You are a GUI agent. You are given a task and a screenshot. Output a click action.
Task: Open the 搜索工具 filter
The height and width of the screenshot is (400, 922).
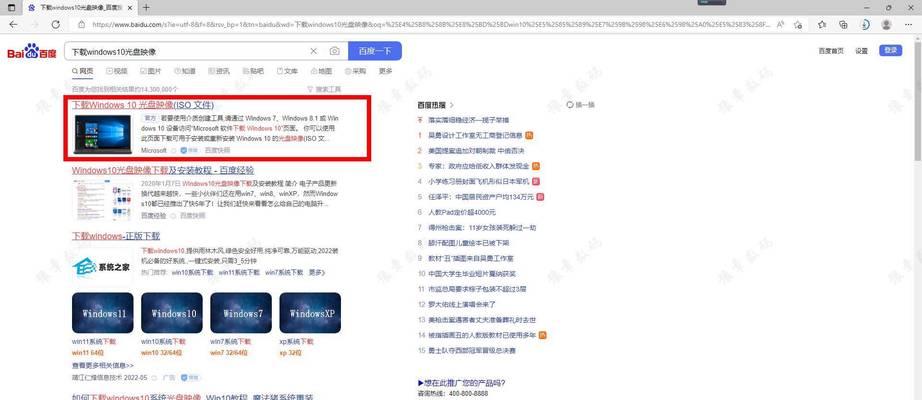[x=324, y=89]
